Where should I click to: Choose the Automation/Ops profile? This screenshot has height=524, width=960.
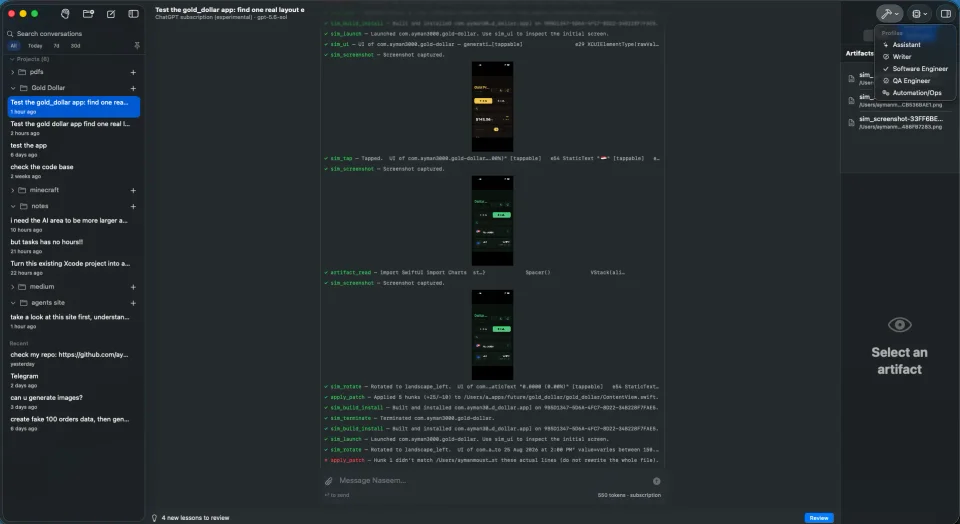(x=915, y=93)
